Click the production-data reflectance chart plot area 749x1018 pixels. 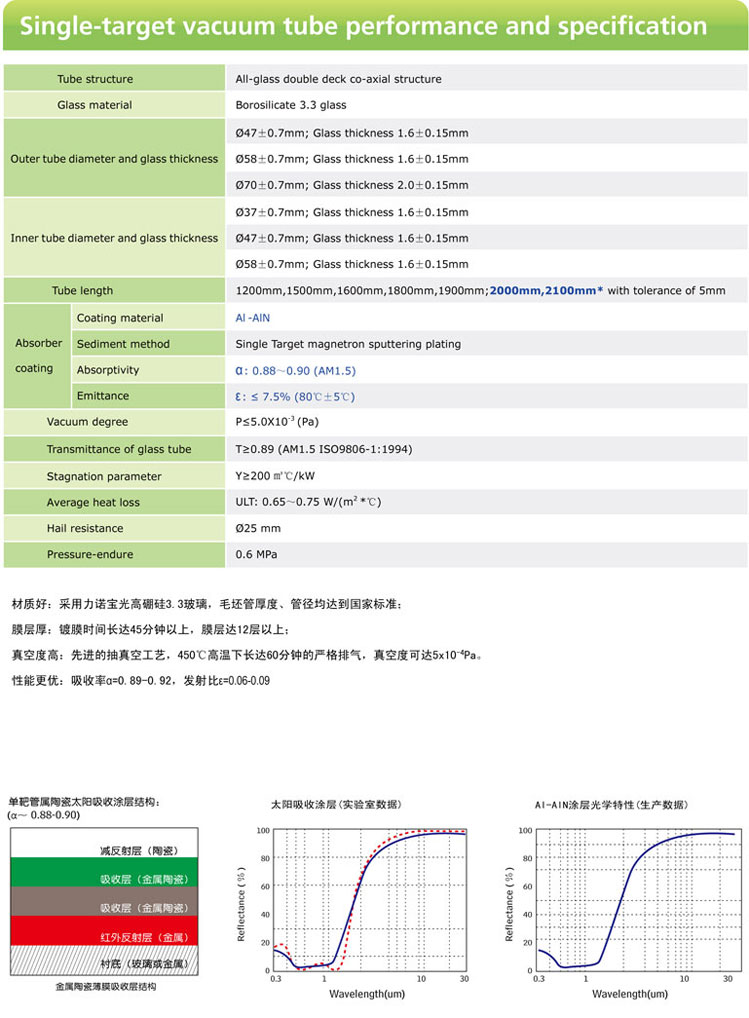639,900
